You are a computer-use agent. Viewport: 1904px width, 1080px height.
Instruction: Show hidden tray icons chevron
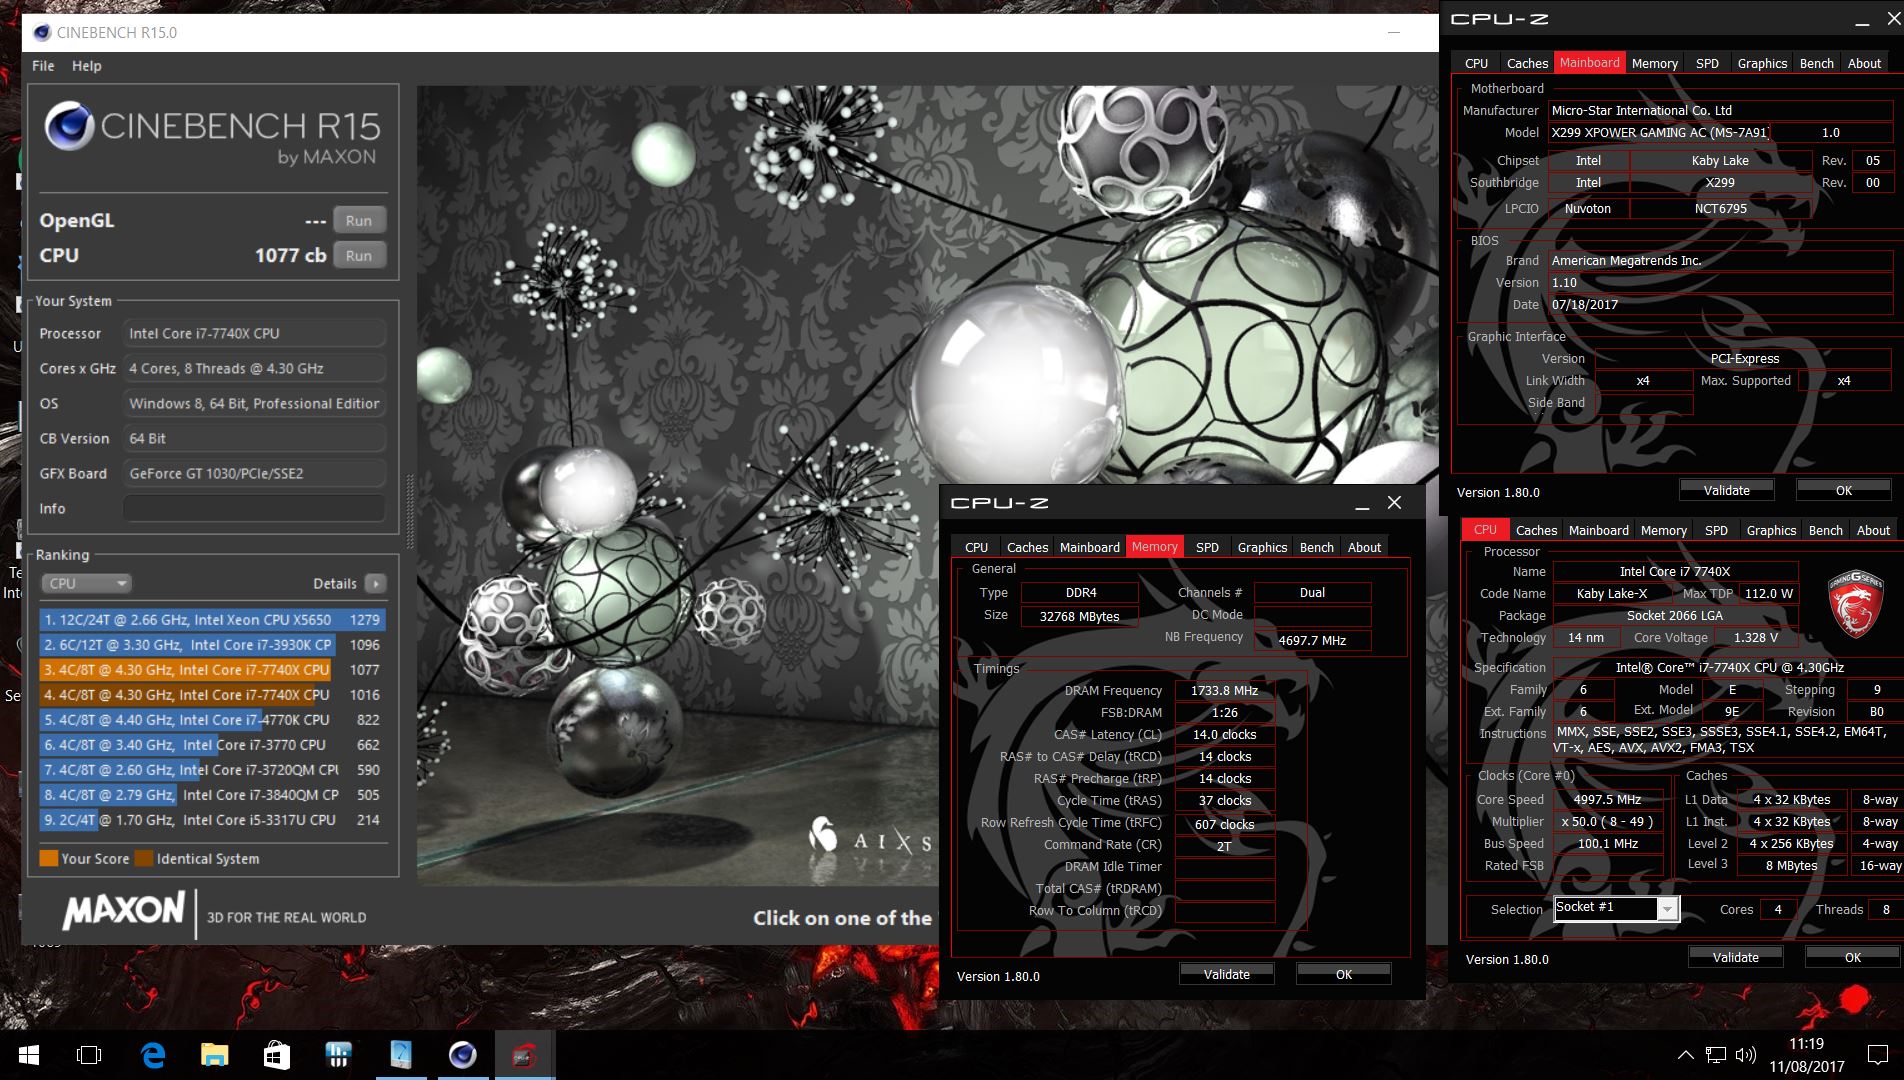(x=1685, y=1055)
